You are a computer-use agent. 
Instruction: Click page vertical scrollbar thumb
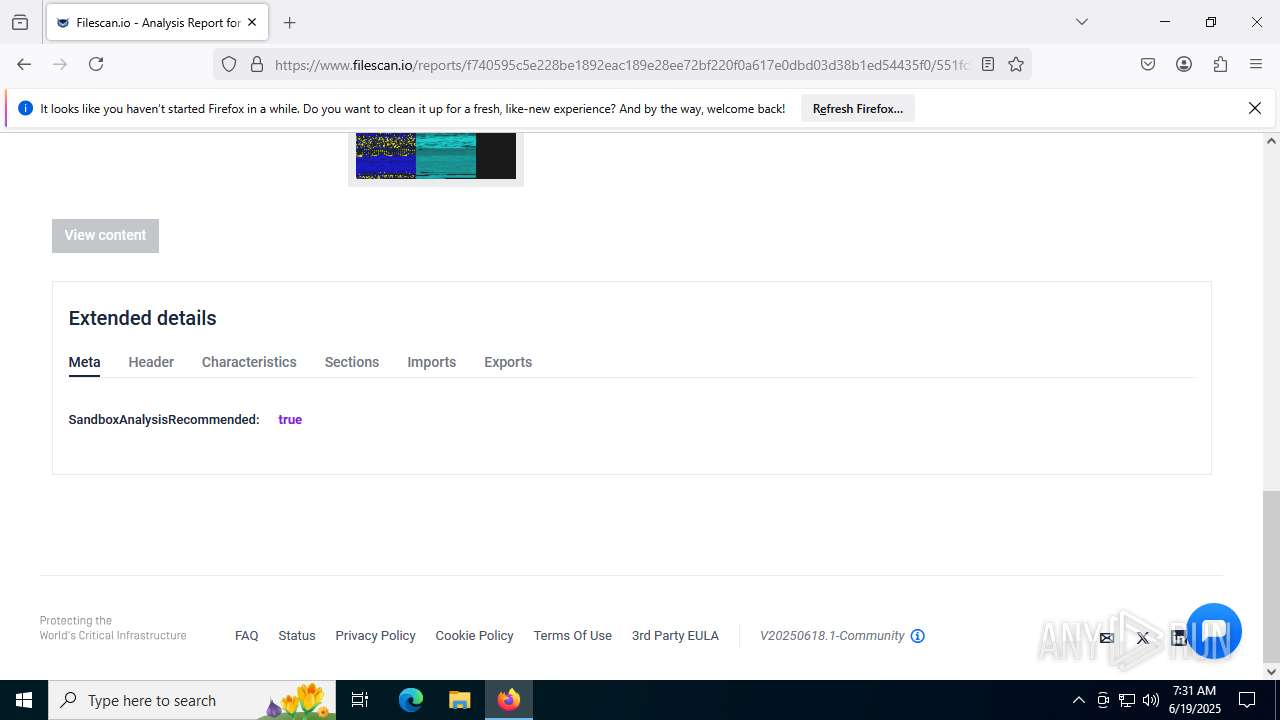pos(1271,575)
